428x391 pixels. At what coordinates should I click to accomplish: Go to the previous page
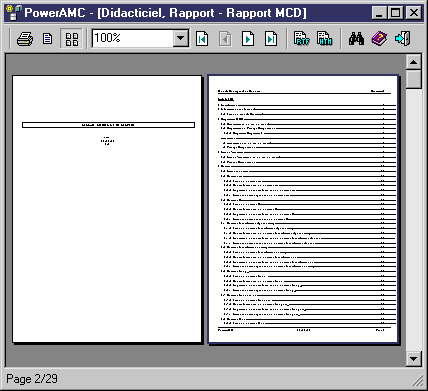pos(225,39)
